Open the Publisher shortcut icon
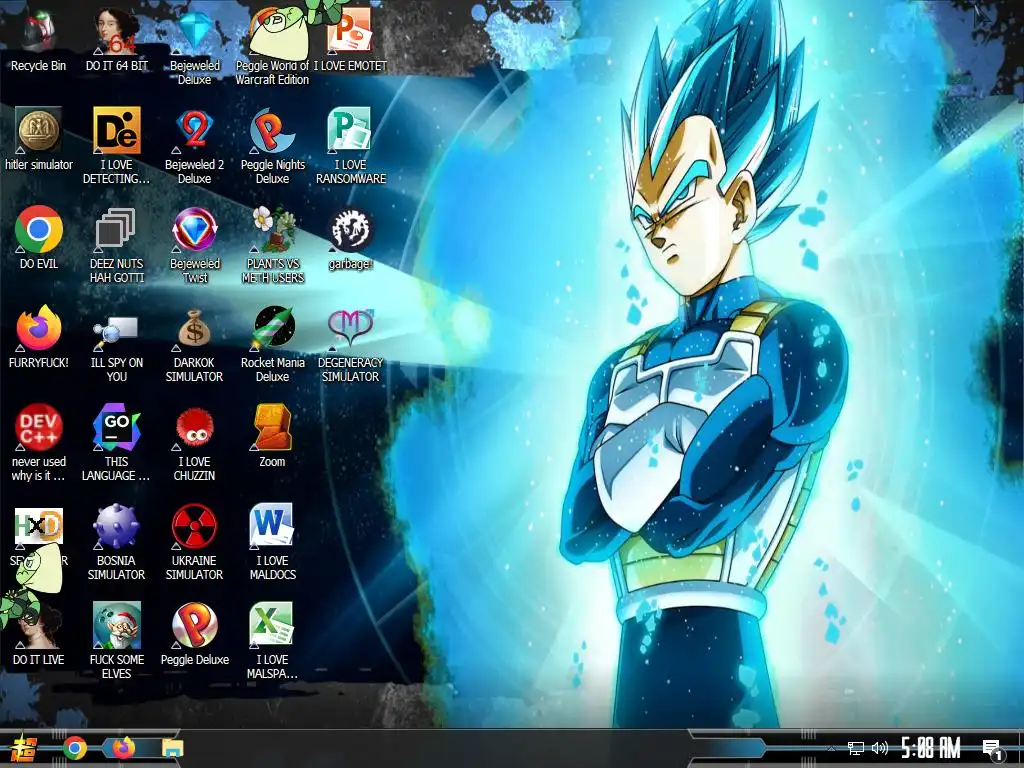This screenshot has width=1024, height=768. [350, 130]
